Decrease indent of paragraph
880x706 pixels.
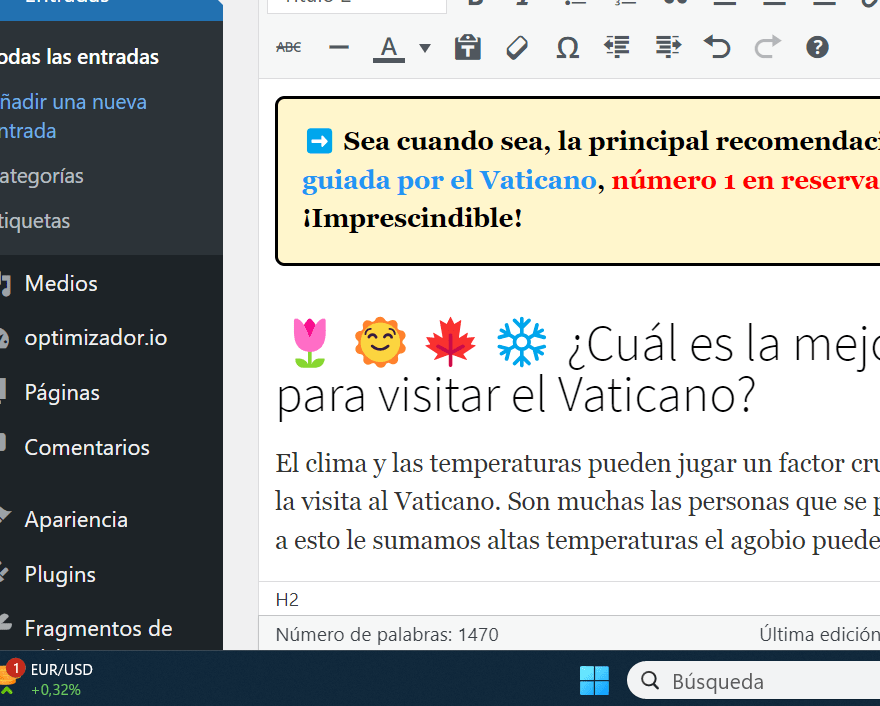[617, 47]
